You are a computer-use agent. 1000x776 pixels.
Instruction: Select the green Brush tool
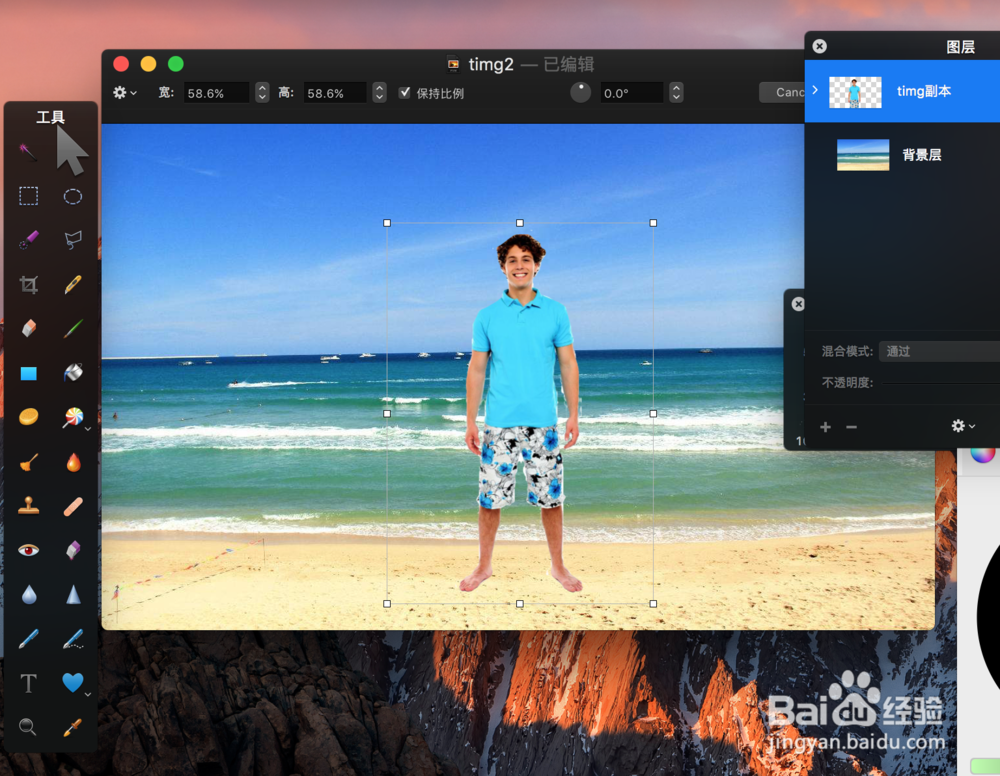(73, 328)
